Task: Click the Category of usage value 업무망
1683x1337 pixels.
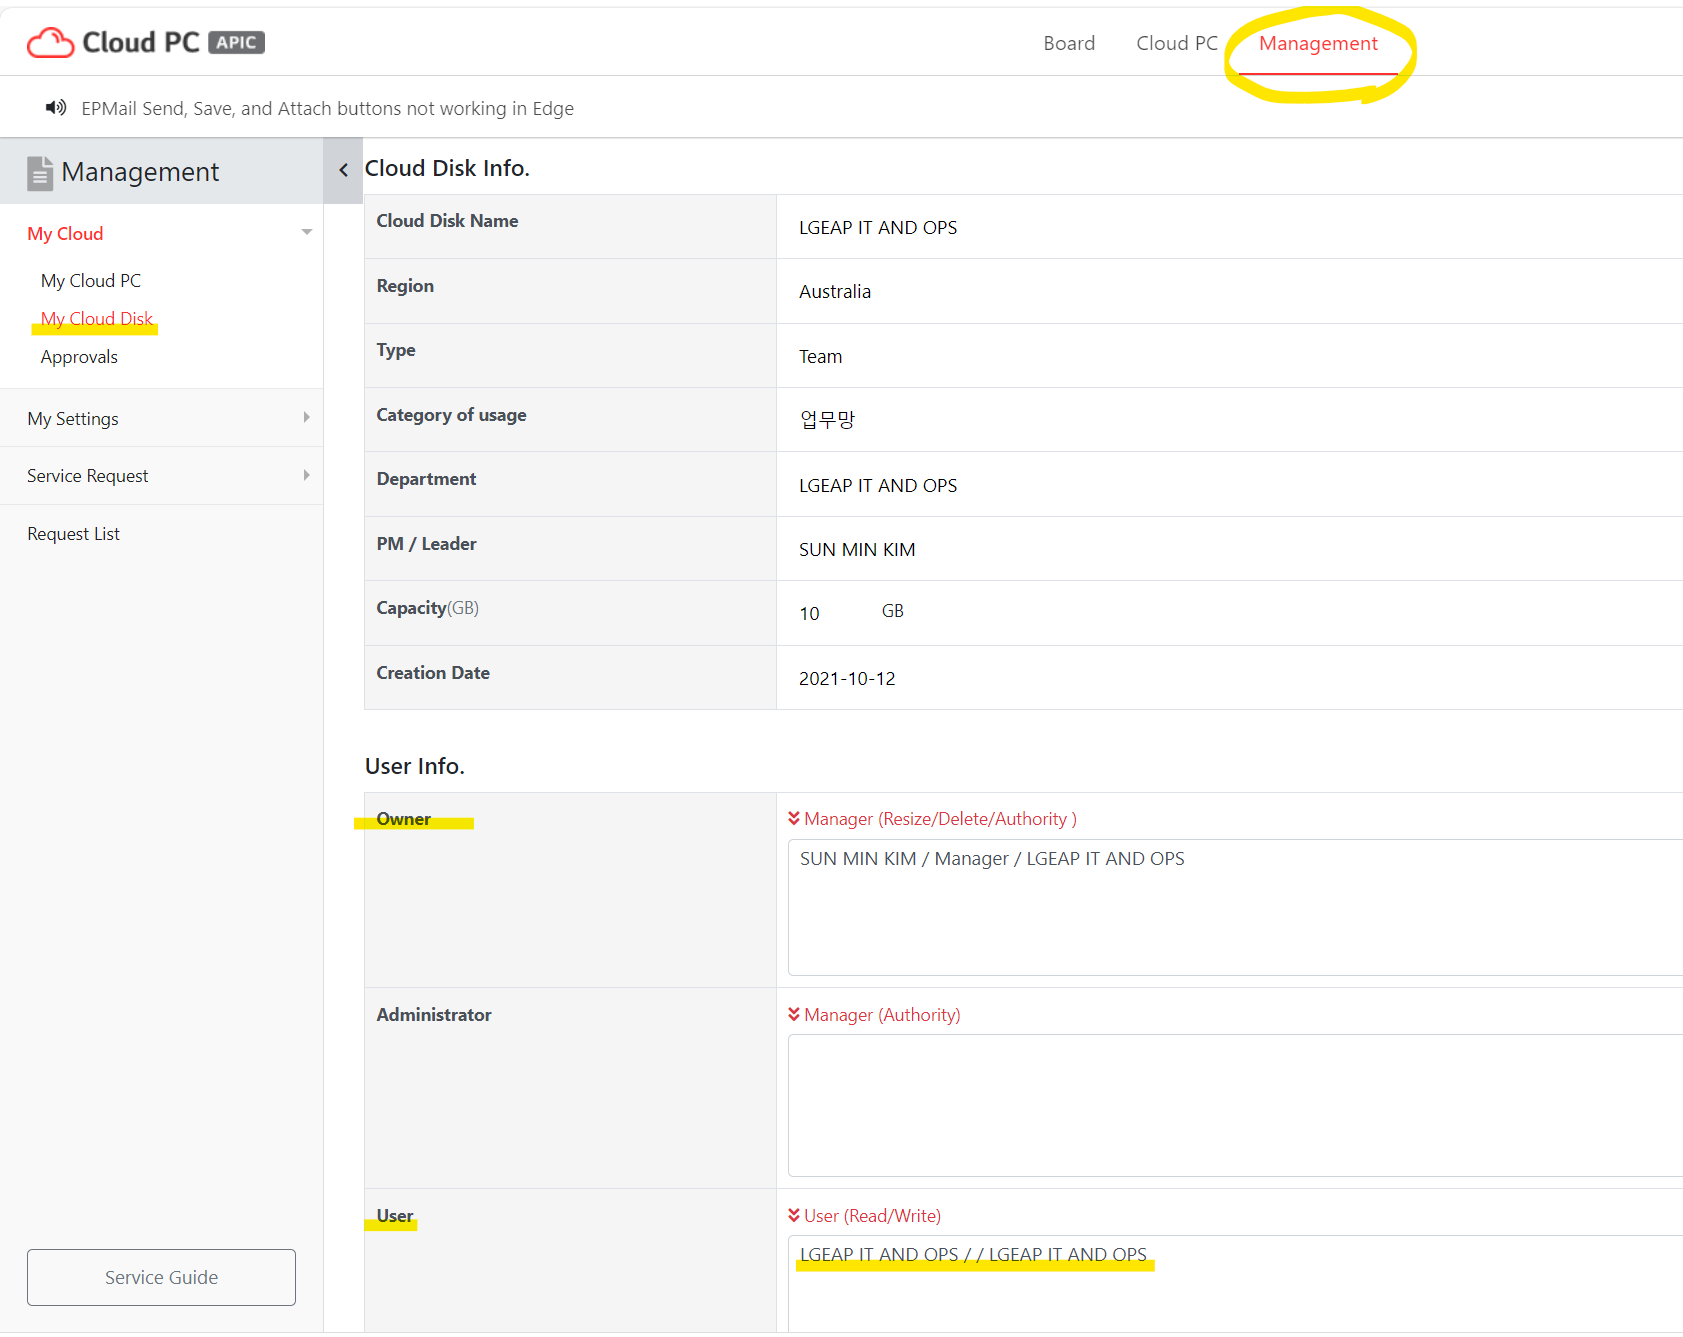Action: [827, 420]
